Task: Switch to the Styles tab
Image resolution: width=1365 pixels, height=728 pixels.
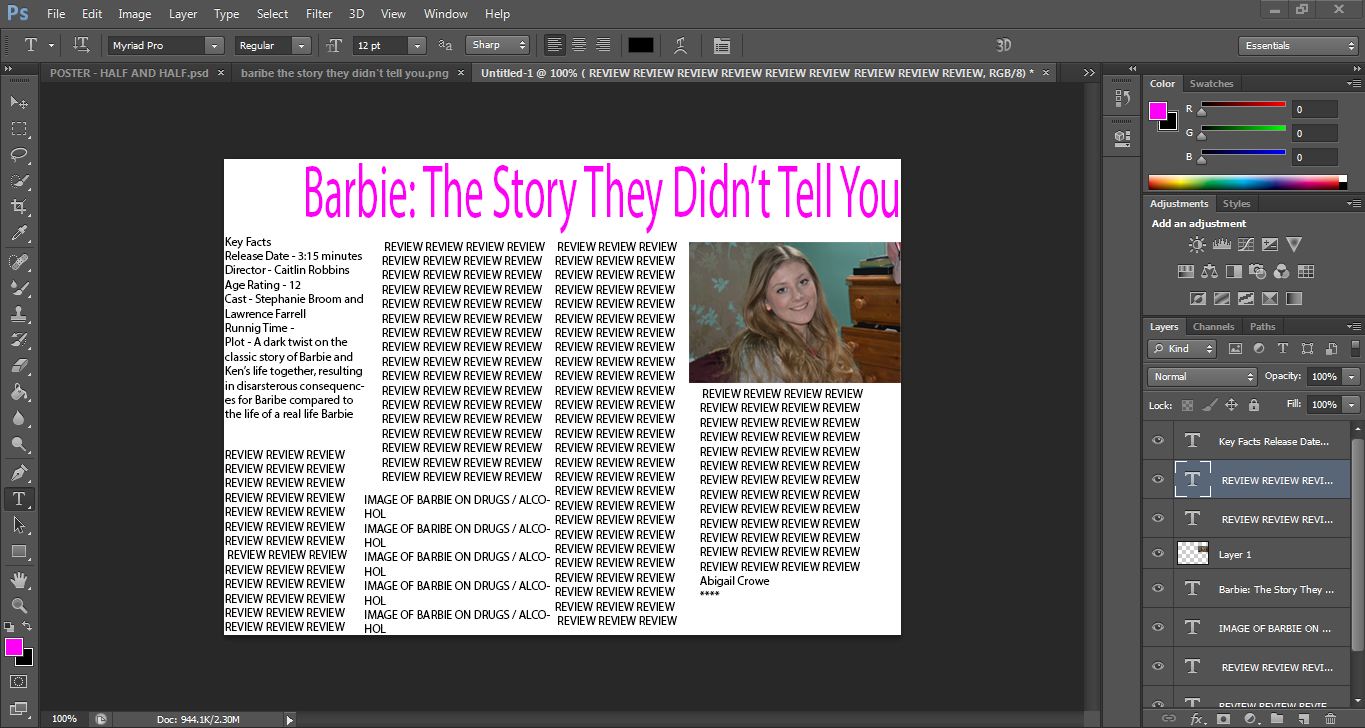Action: [x=1236, y=203]
